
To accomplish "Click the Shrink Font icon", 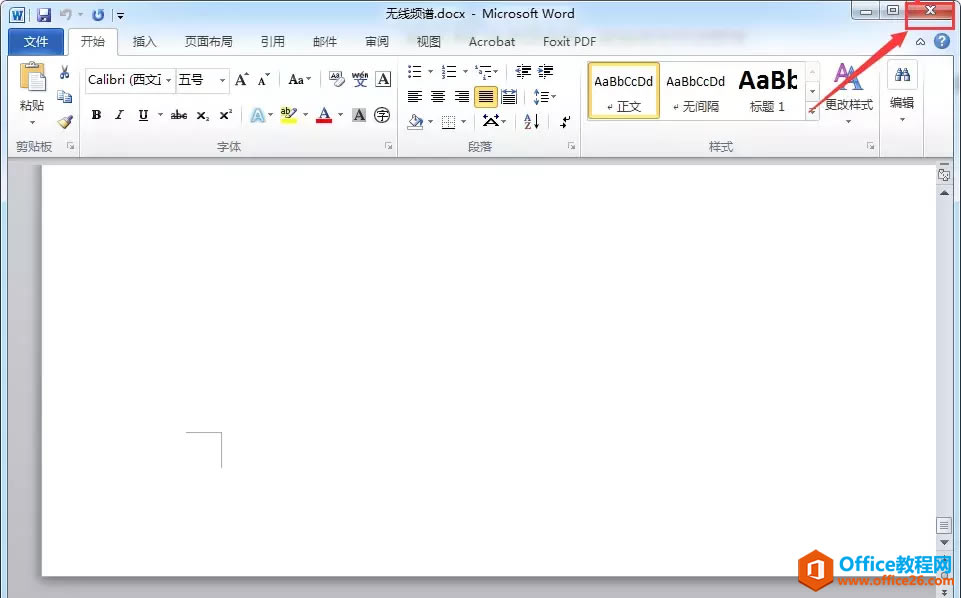I will point(264,80).
